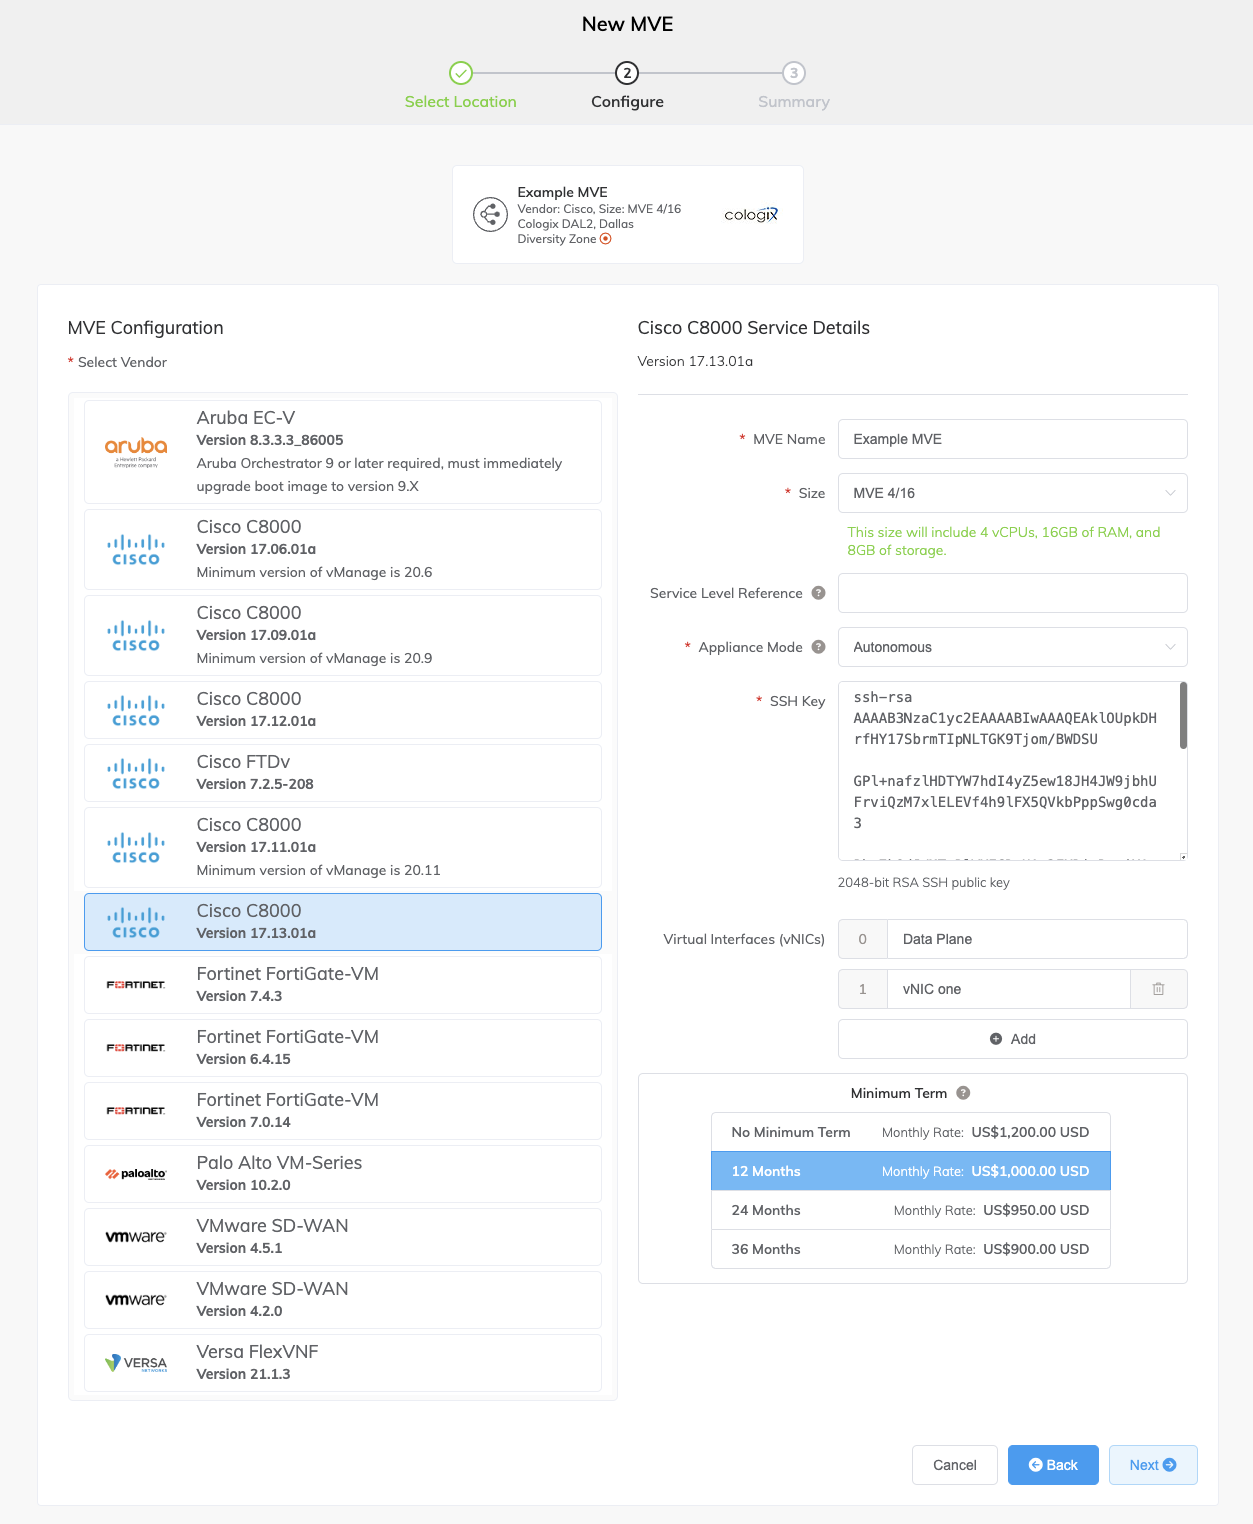Viewport: 1253px width, 1524px height.
Task: Select the 36 Months term option
Action: pos(910,1249)
